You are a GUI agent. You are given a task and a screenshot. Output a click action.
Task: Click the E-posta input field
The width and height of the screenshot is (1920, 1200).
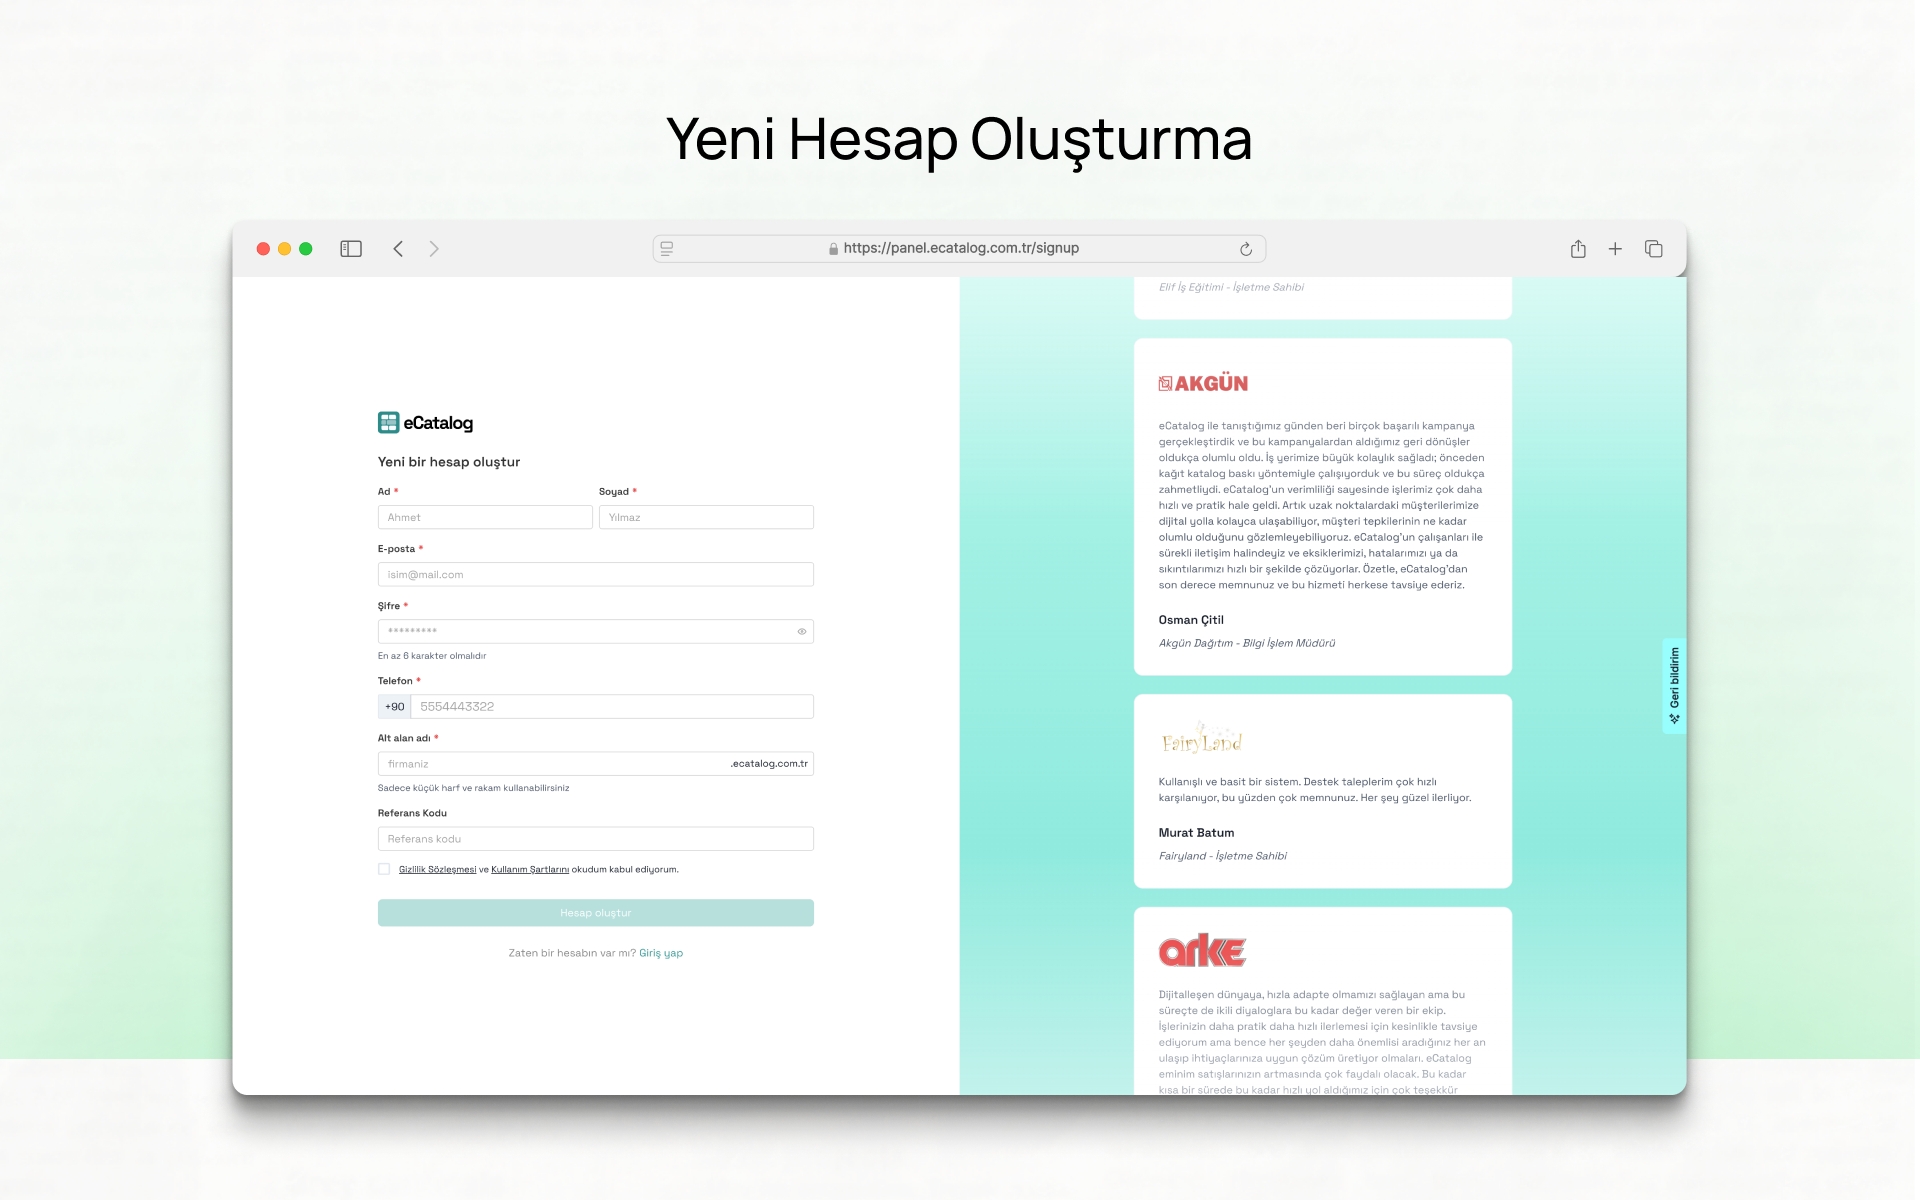(x=595, y=575)
